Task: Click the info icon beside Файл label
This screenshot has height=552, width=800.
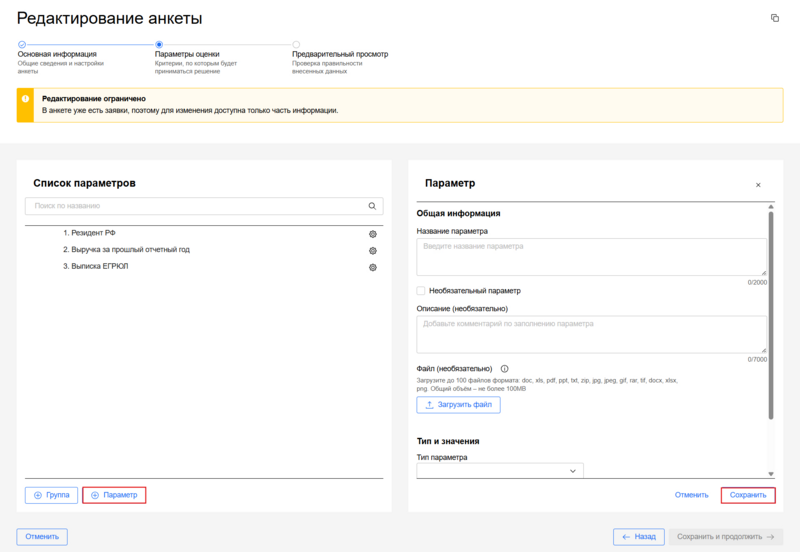Action: click(x=504, y=368)
